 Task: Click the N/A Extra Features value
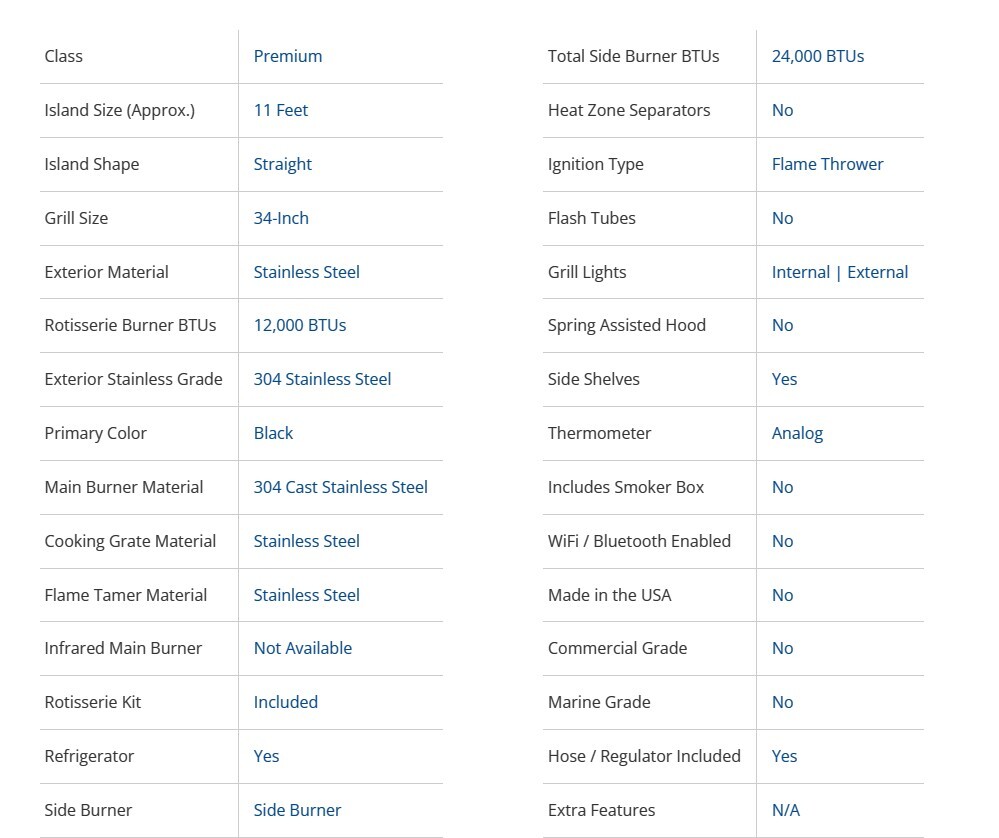[786, 810]
